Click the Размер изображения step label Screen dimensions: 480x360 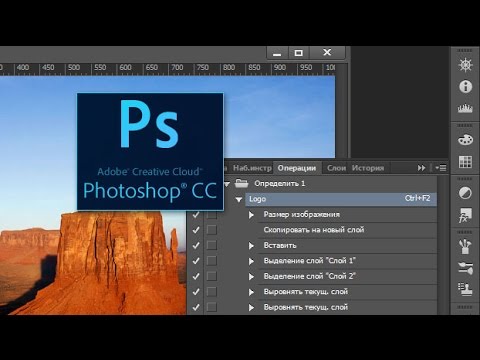click(302, 214)
